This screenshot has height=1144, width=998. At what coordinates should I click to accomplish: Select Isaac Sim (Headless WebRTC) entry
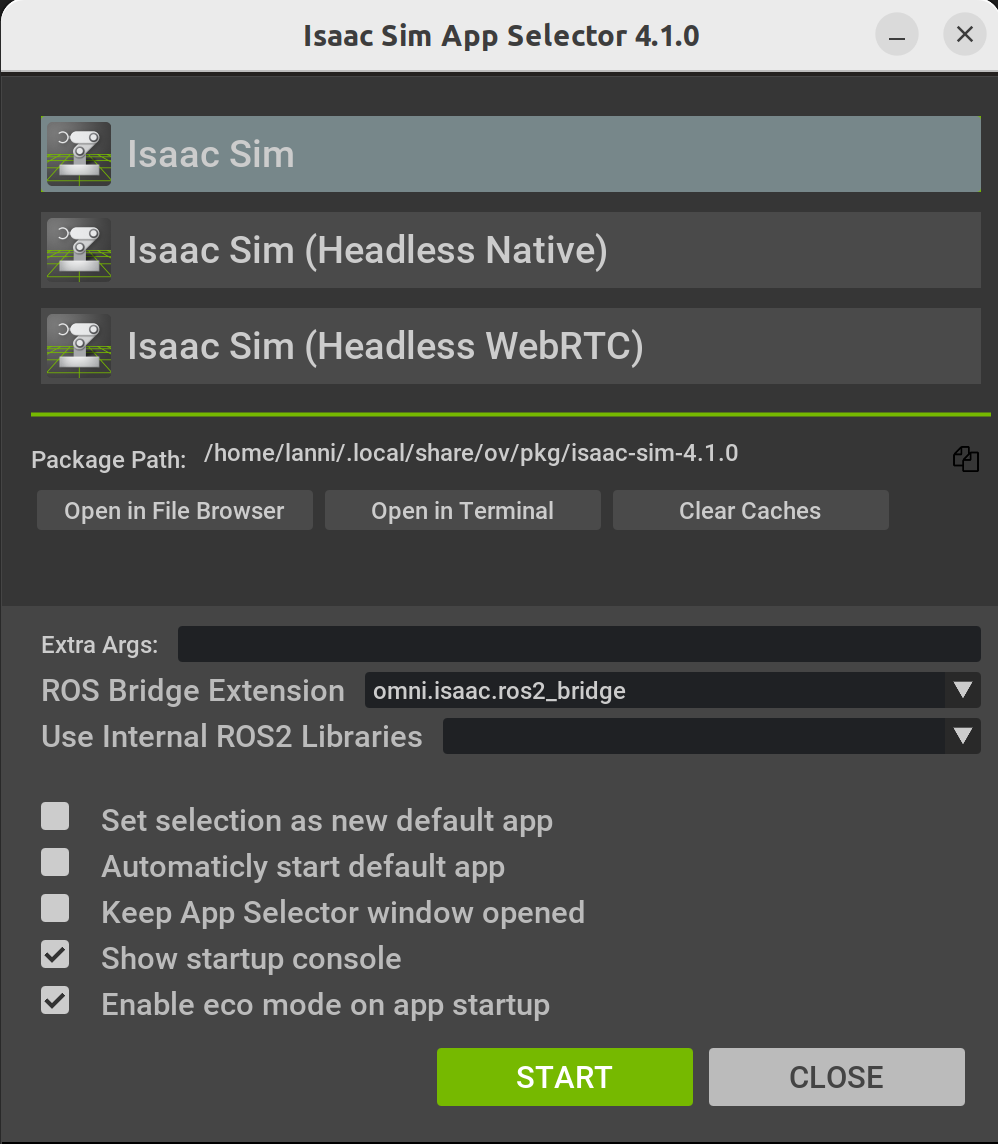tap(511, 346)
